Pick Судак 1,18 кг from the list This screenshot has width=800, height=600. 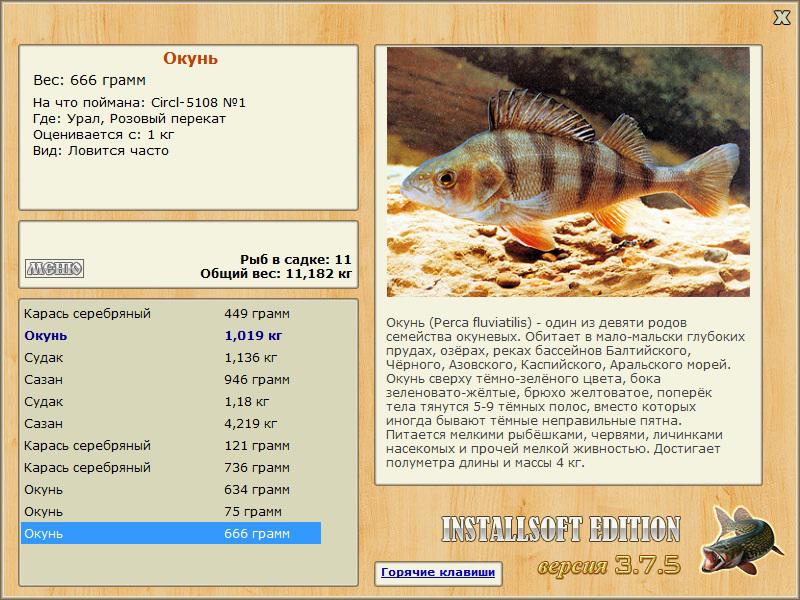pyautogui.click(x=171, y=402)
